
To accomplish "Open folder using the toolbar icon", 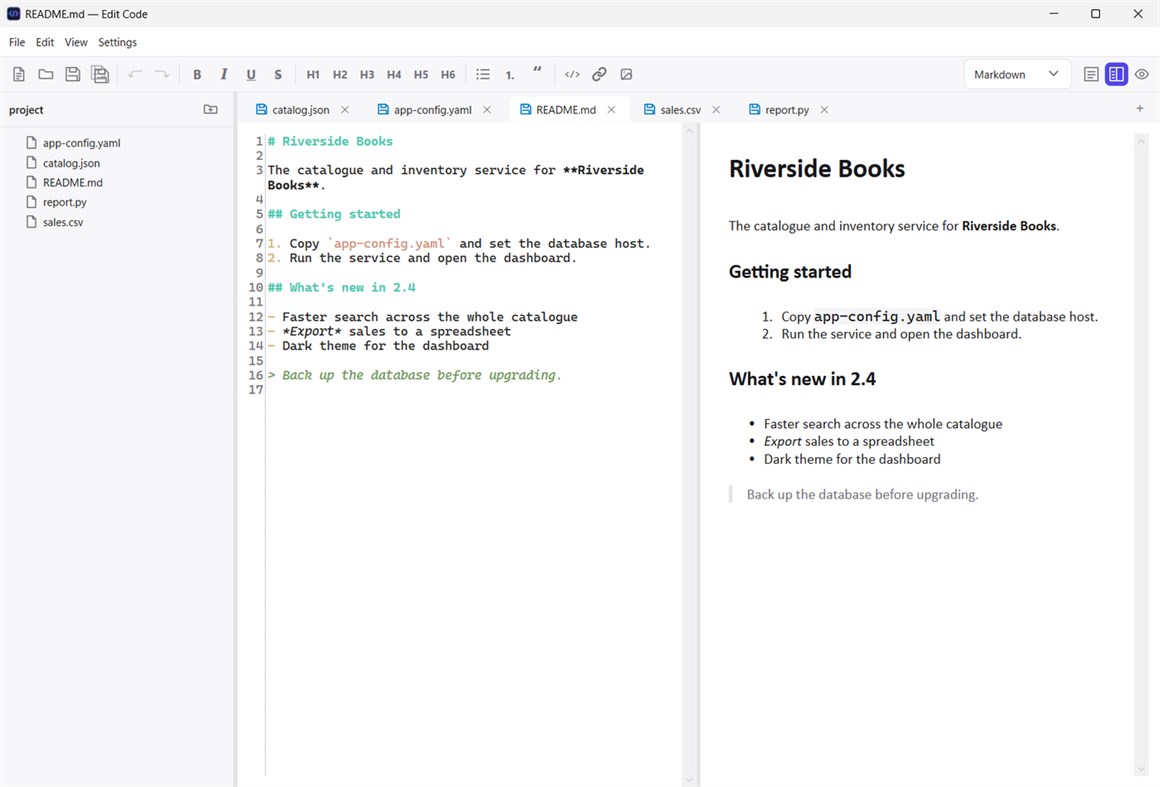I will [x=46, y=74].
